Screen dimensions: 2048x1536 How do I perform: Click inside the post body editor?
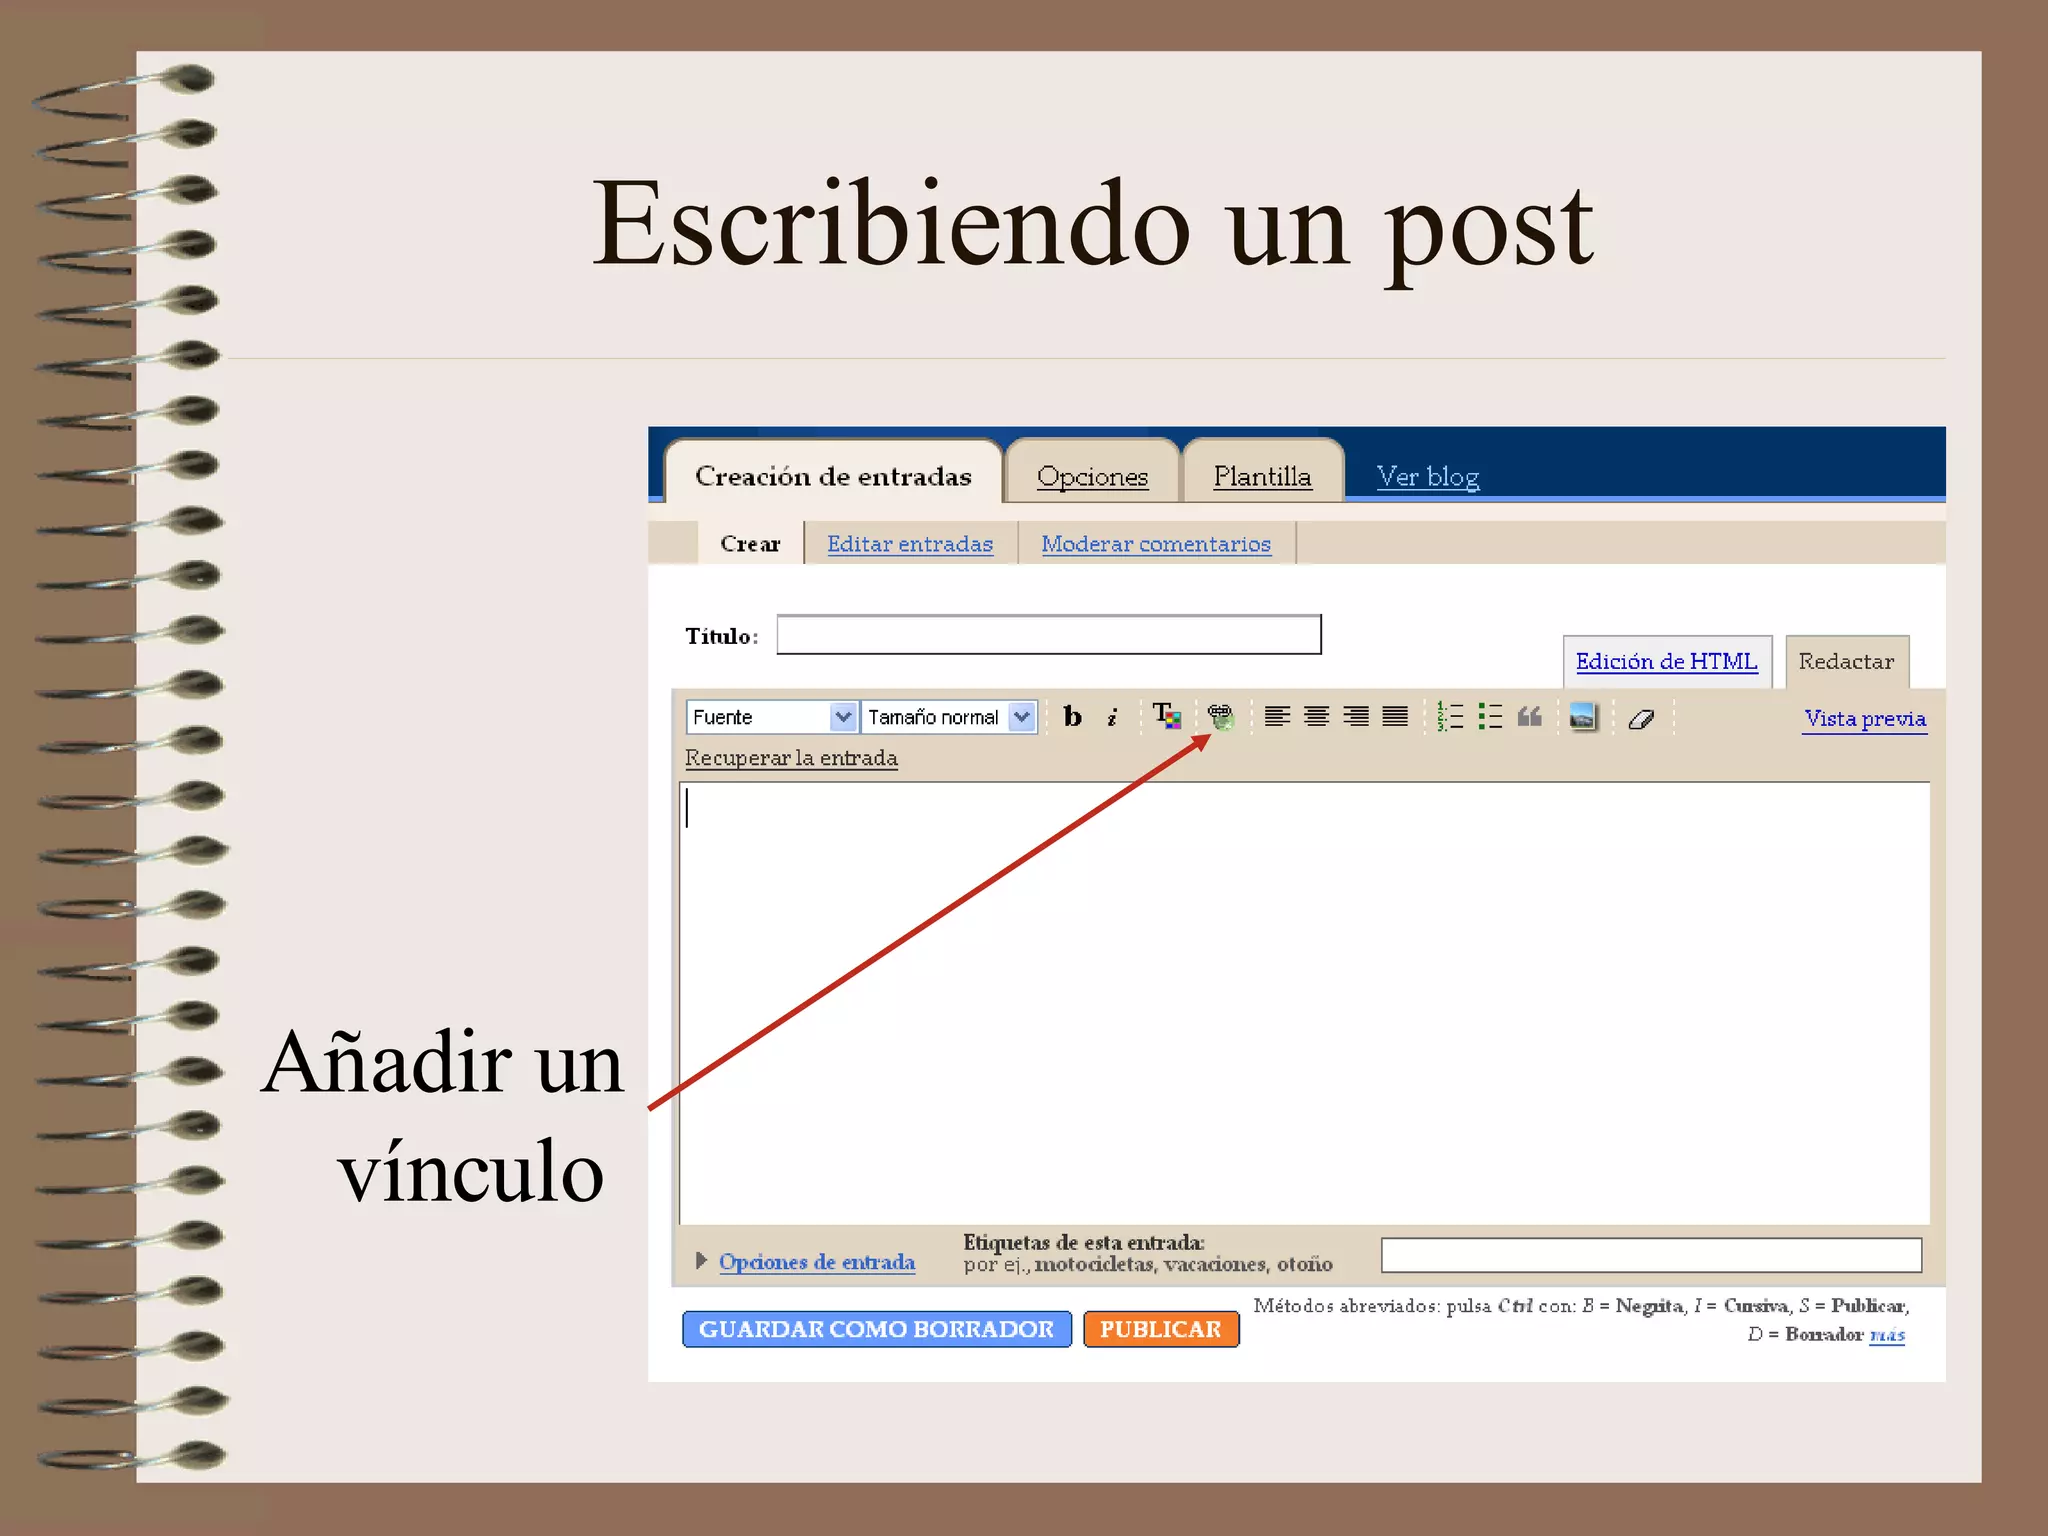[1304, 1003]
